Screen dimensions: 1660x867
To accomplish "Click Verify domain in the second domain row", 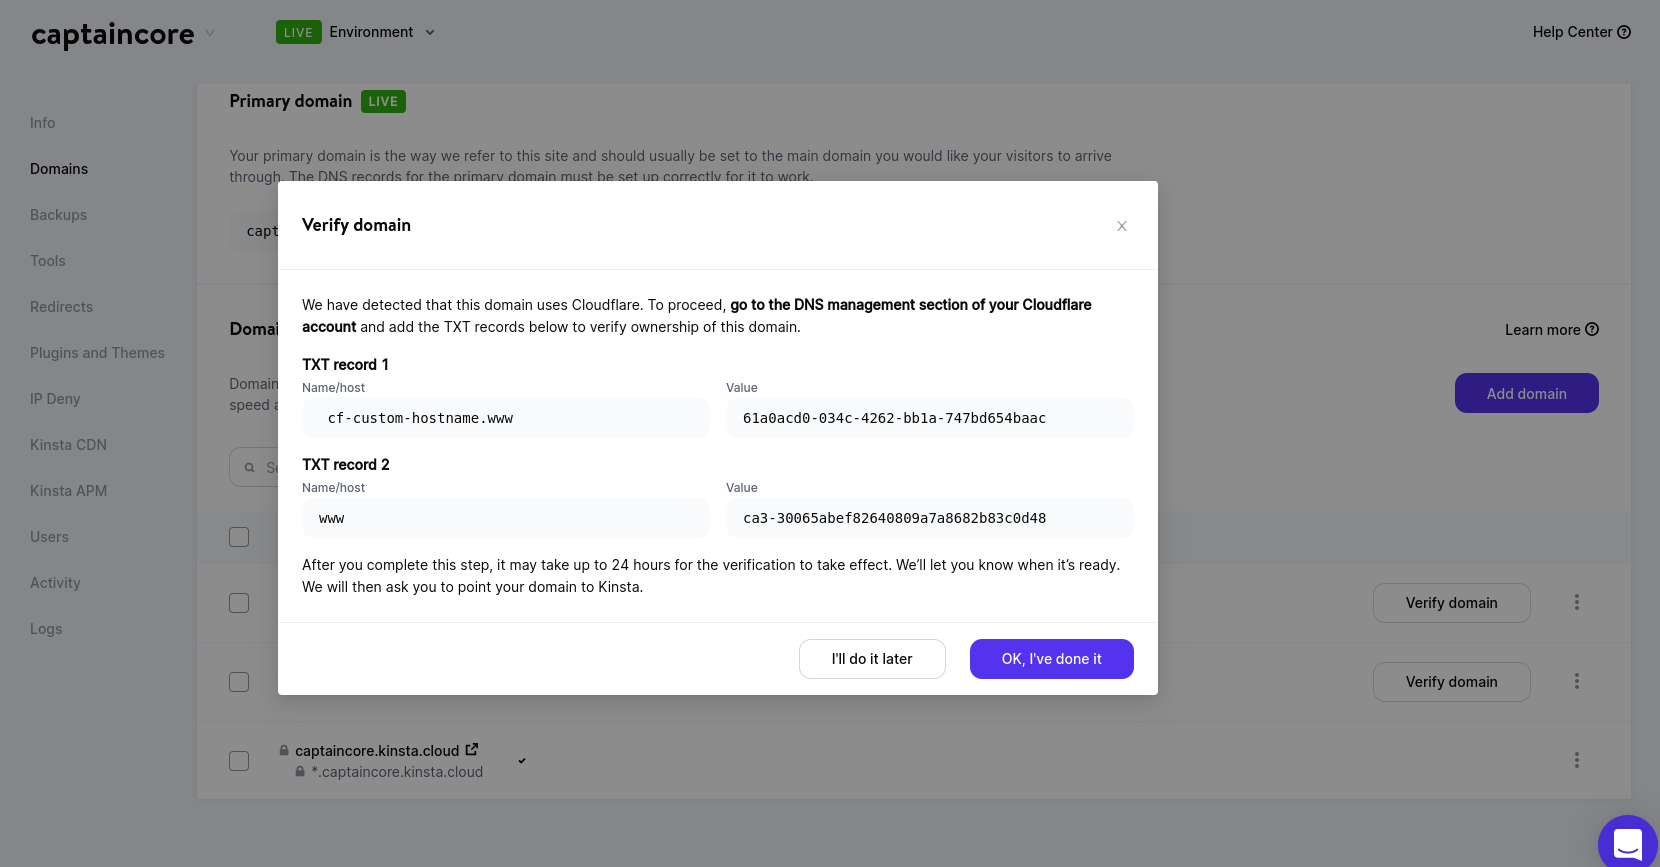I will (1452, 682).
